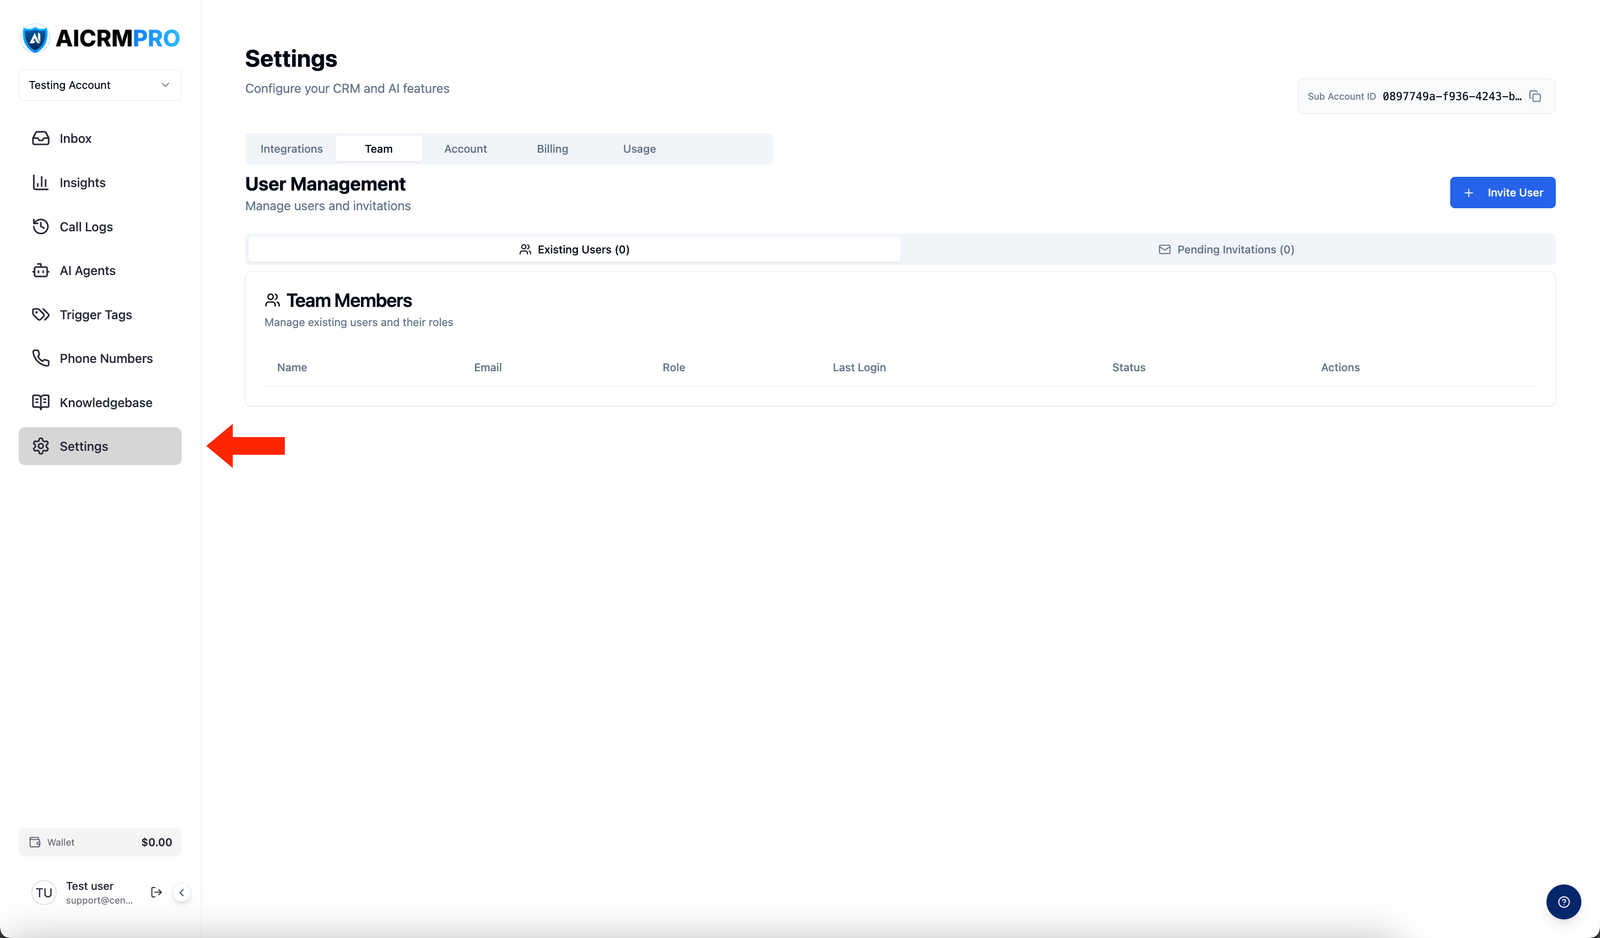Click the Wallet balance button
Viewport: 1600px width, 938px height.
(100, 842)
